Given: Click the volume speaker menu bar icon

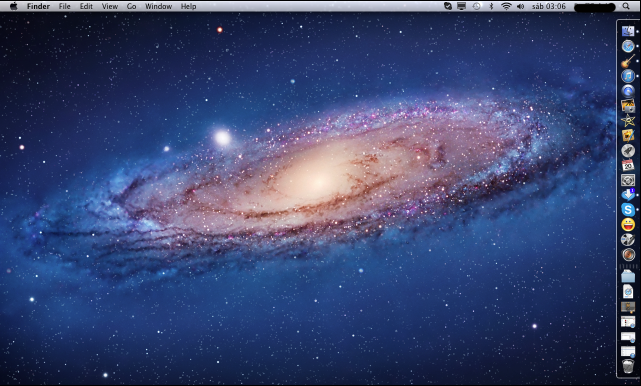Looking at the screenshot, I should tap(520, 6).
